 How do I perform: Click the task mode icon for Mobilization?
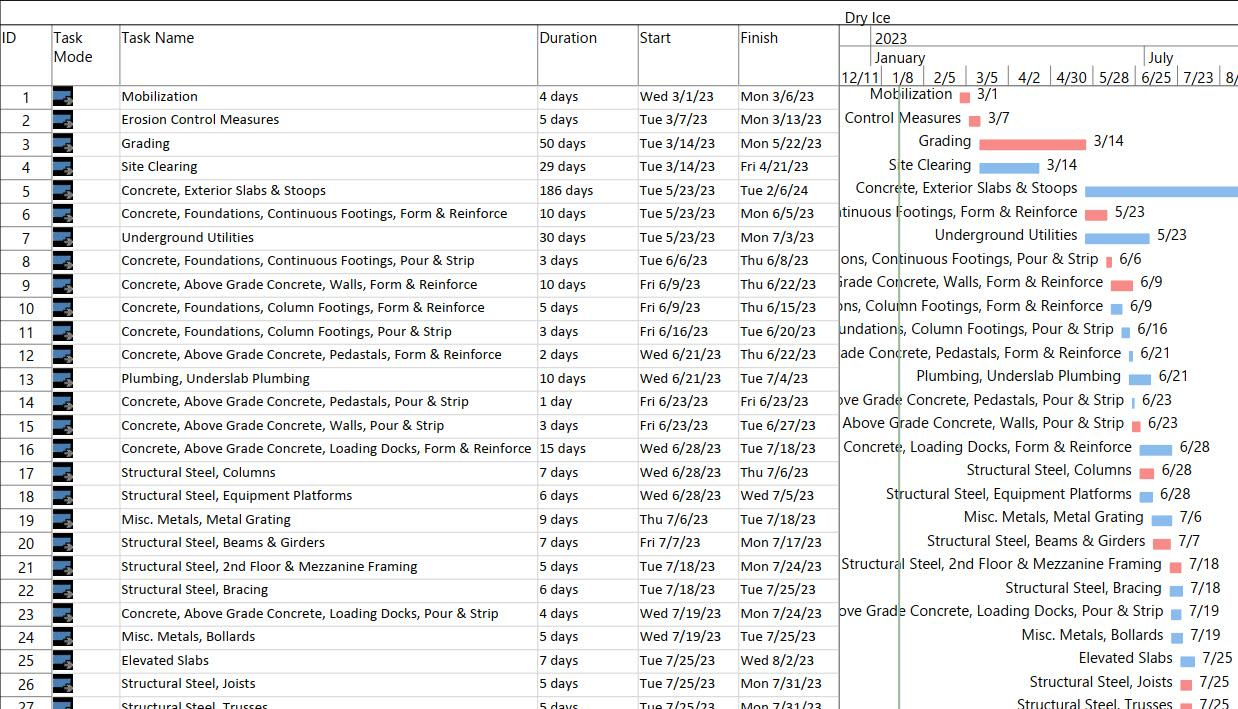point(63,97)
